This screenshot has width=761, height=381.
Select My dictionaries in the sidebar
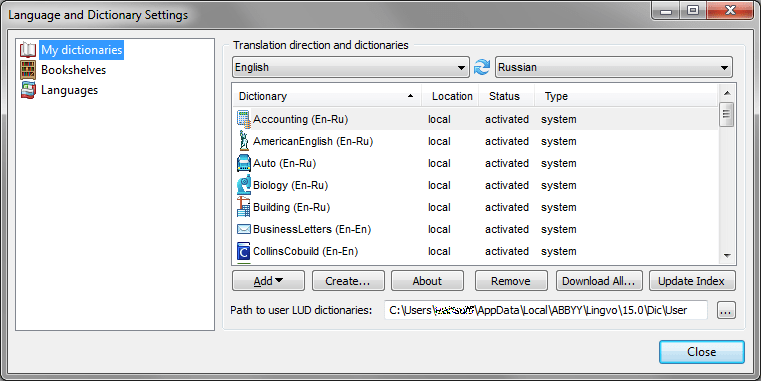tap(82, 50)
